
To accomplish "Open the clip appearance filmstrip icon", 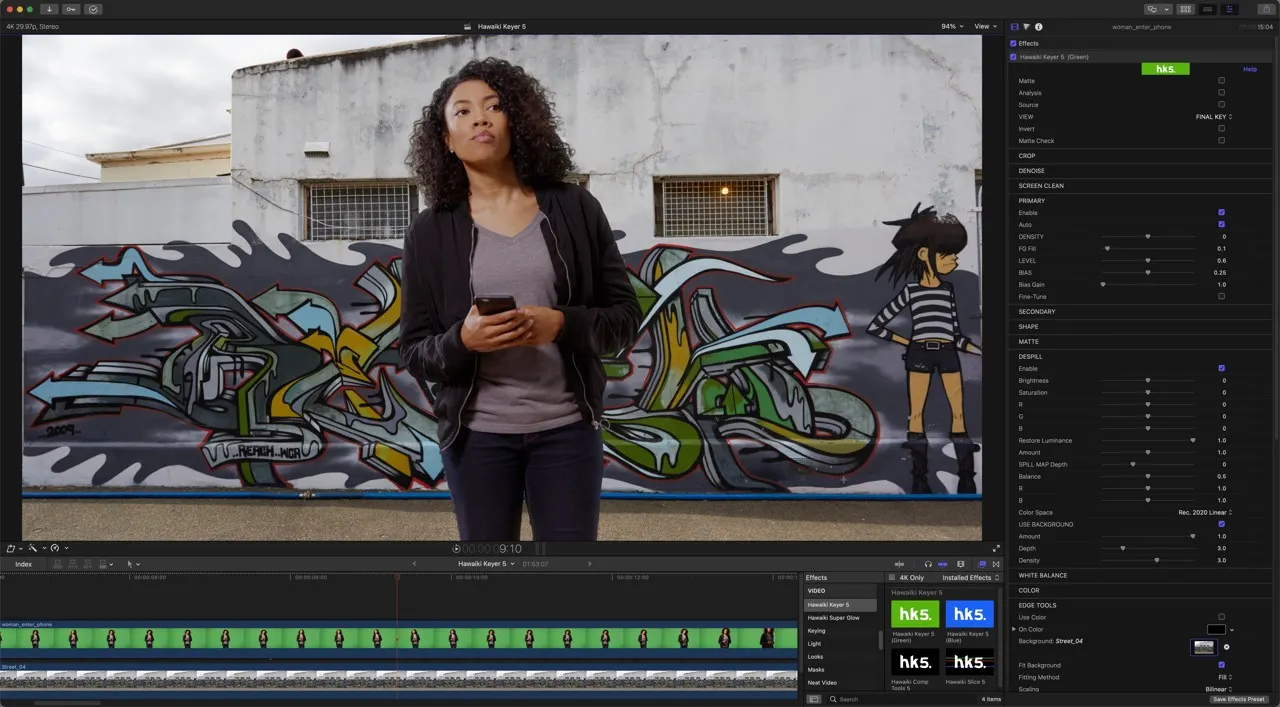I will pos(961,564).
